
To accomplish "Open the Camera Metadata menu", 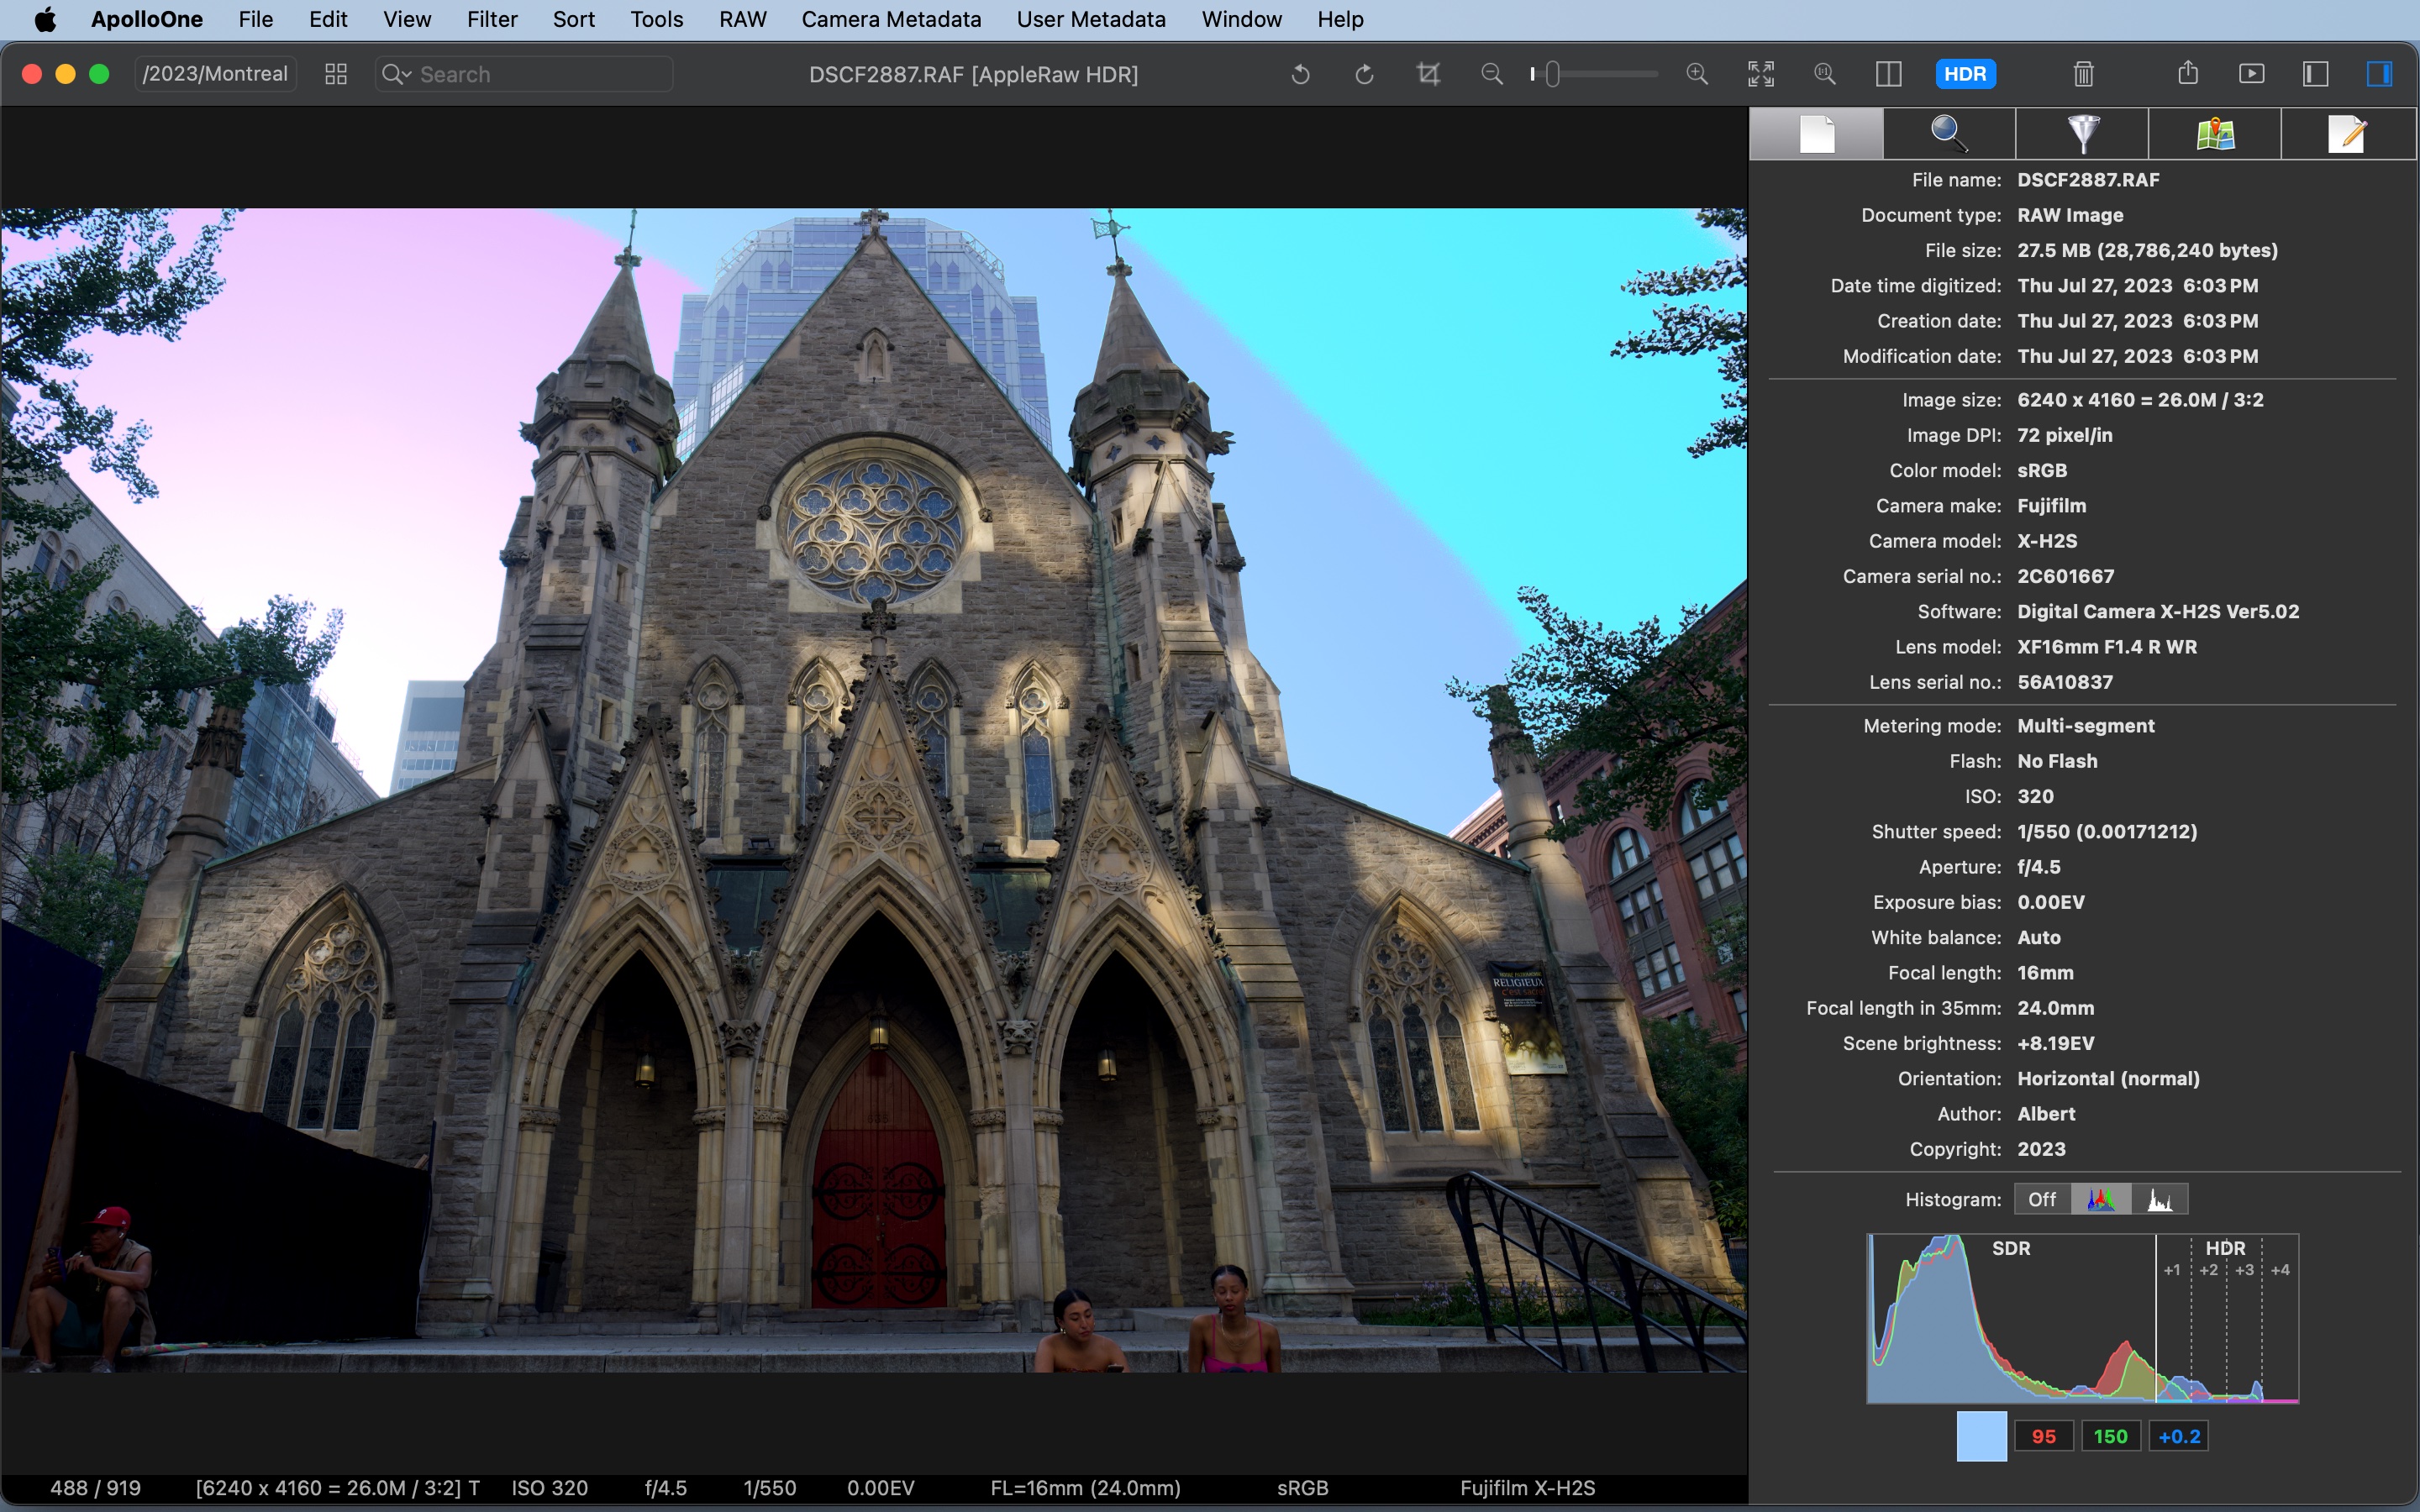I will pyautogui.click(x=891, y=19).
